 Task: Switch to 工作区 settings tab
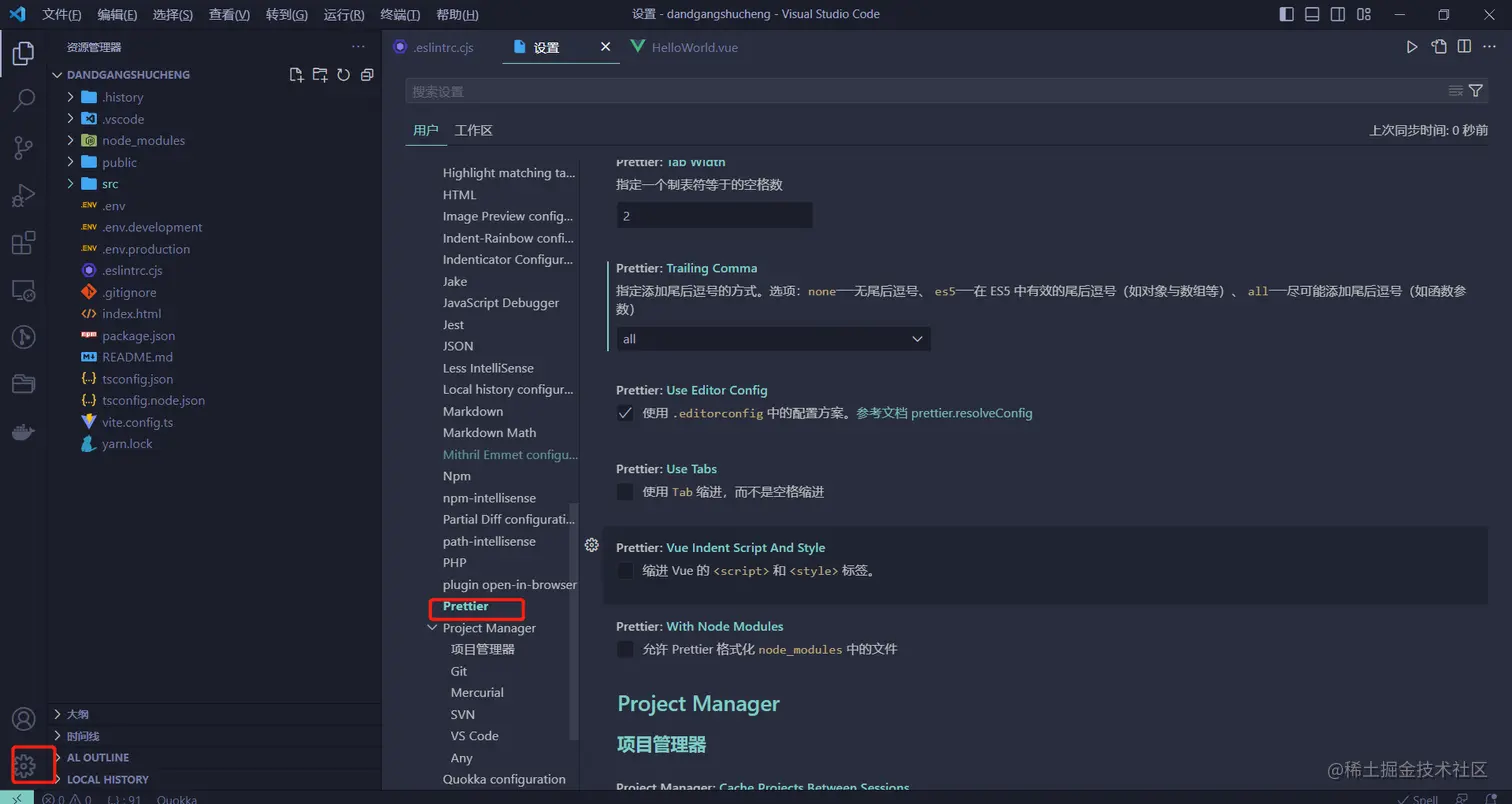coord(474,131)
